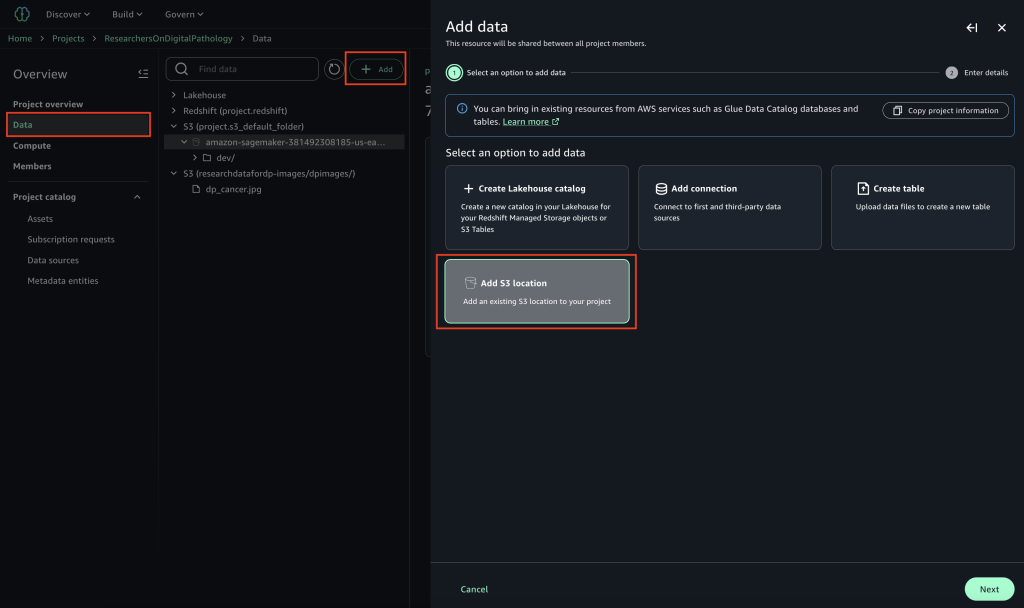Click the S3 bucket icon in tree
This screenshot has width=1024, height=608.
pyautogui.click(x=196, y=142)
